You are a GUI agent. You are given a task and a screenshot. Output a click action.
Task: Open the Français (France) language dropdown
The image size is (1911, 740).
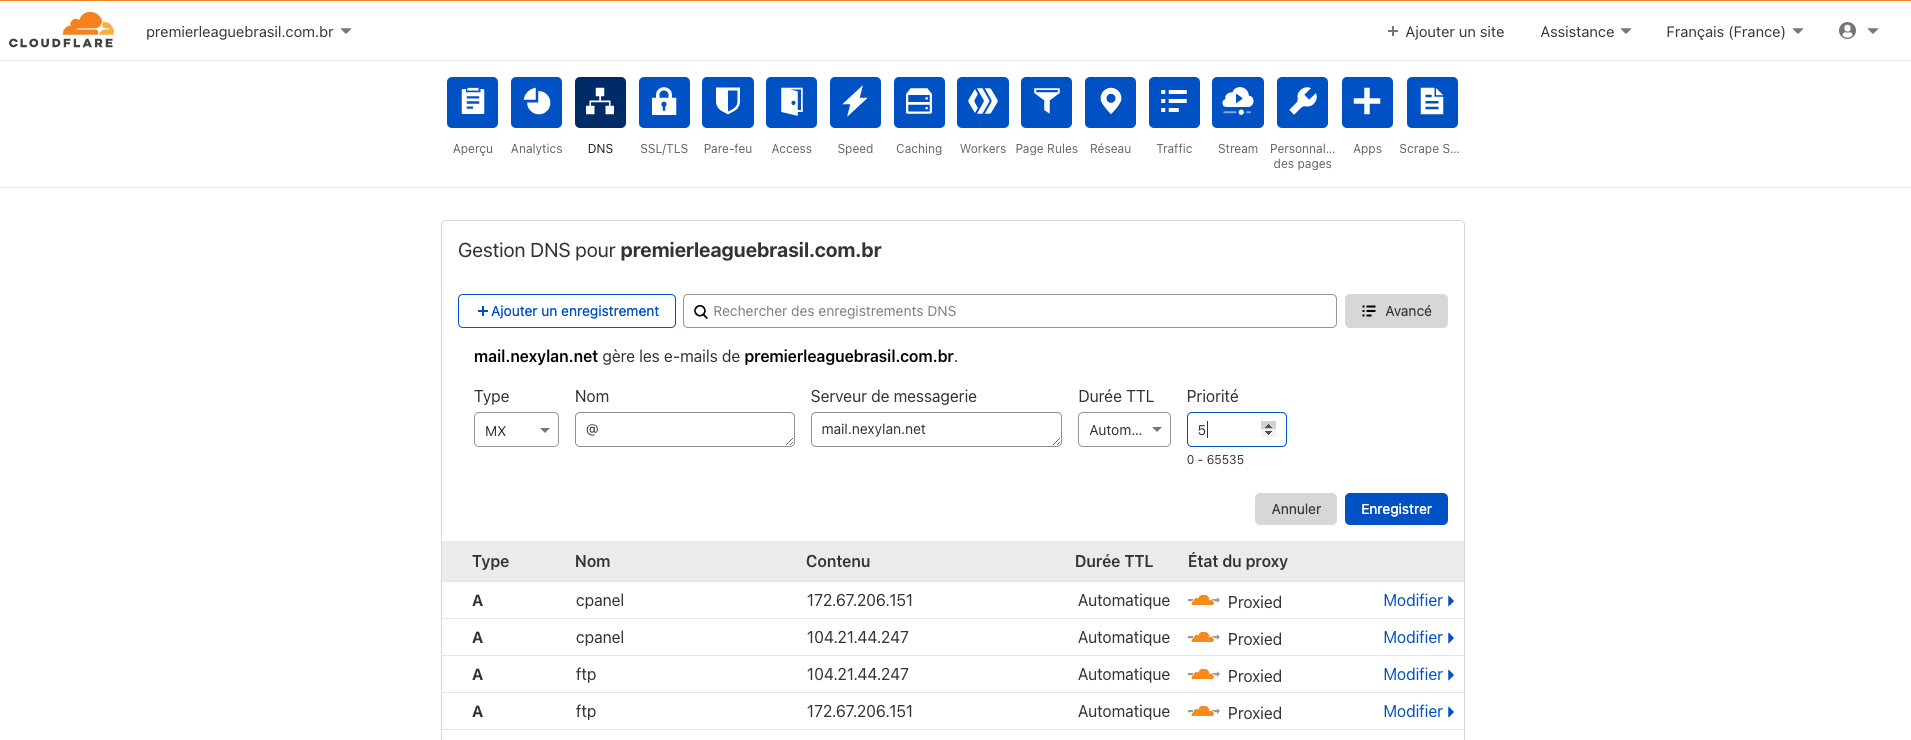[1734, 32]
